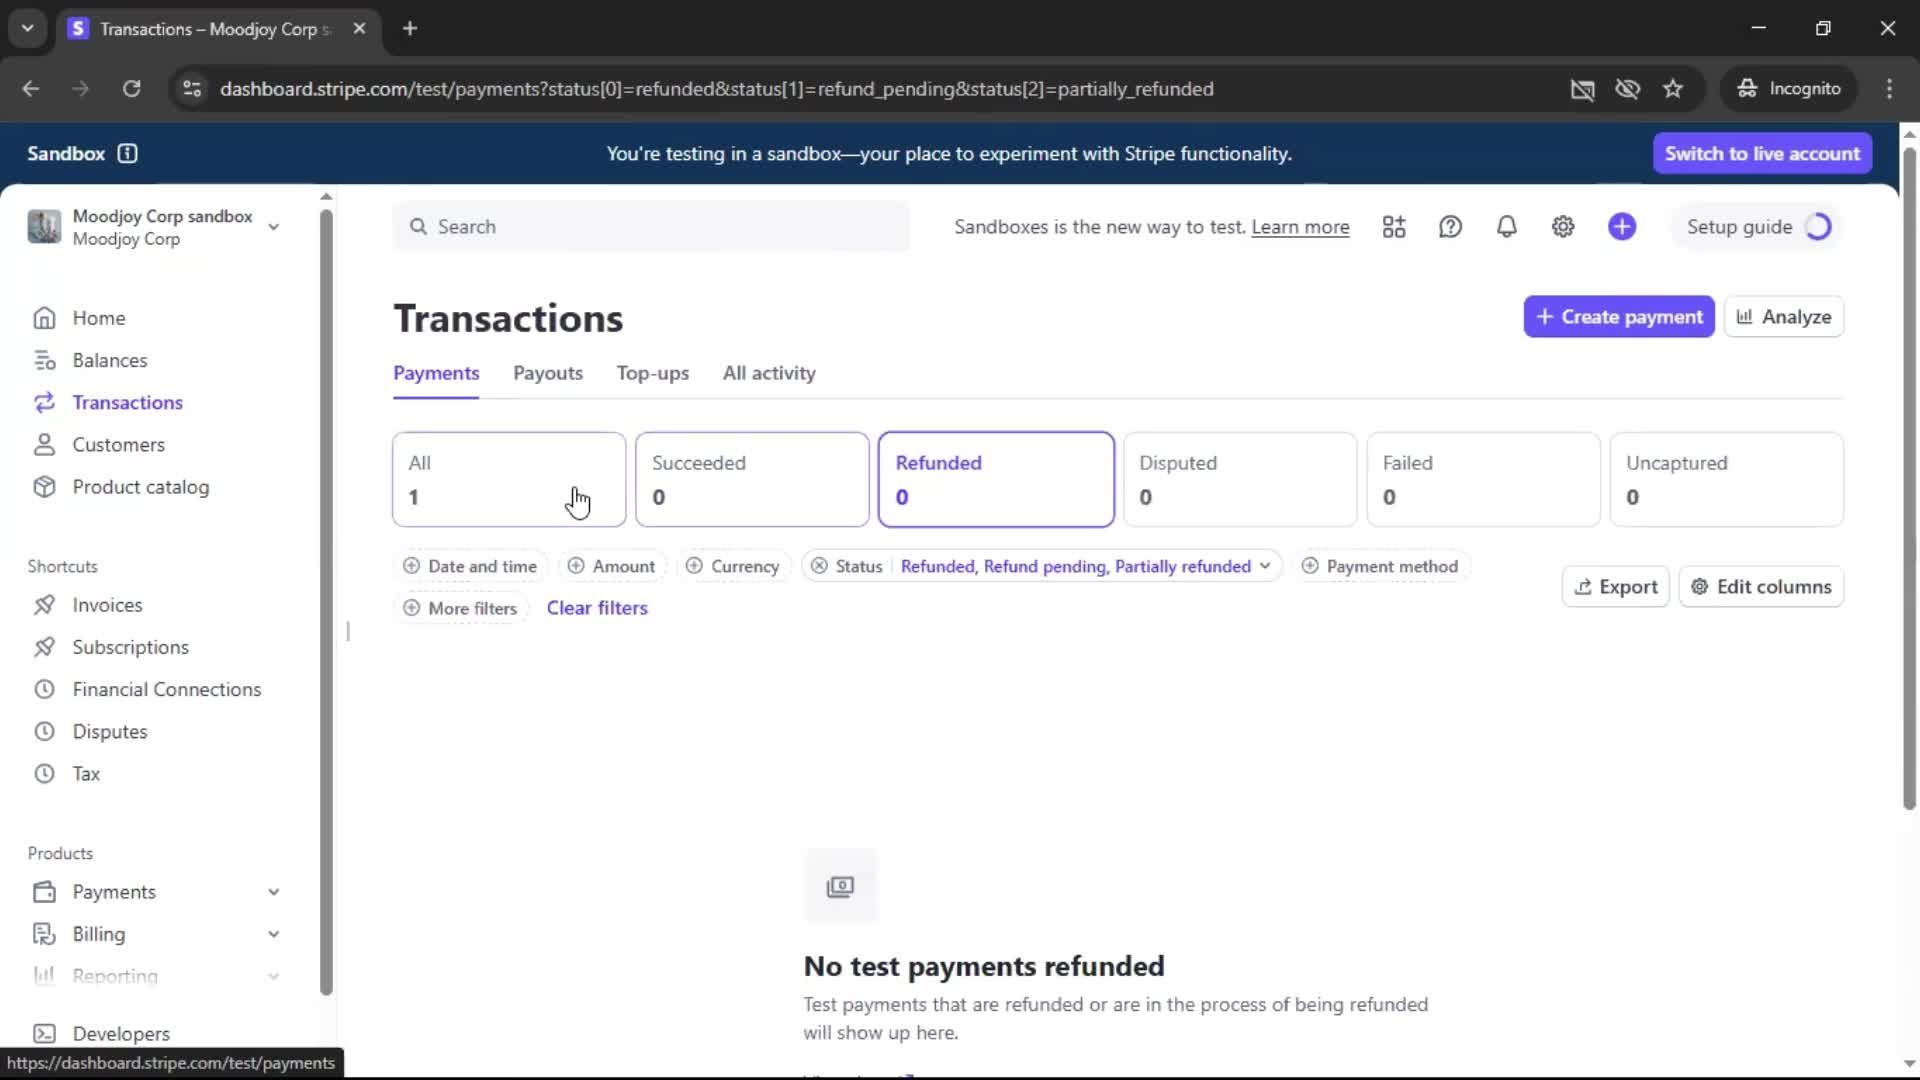
Task: Click the Setup guide progress ring
Action: [1818, 227]
